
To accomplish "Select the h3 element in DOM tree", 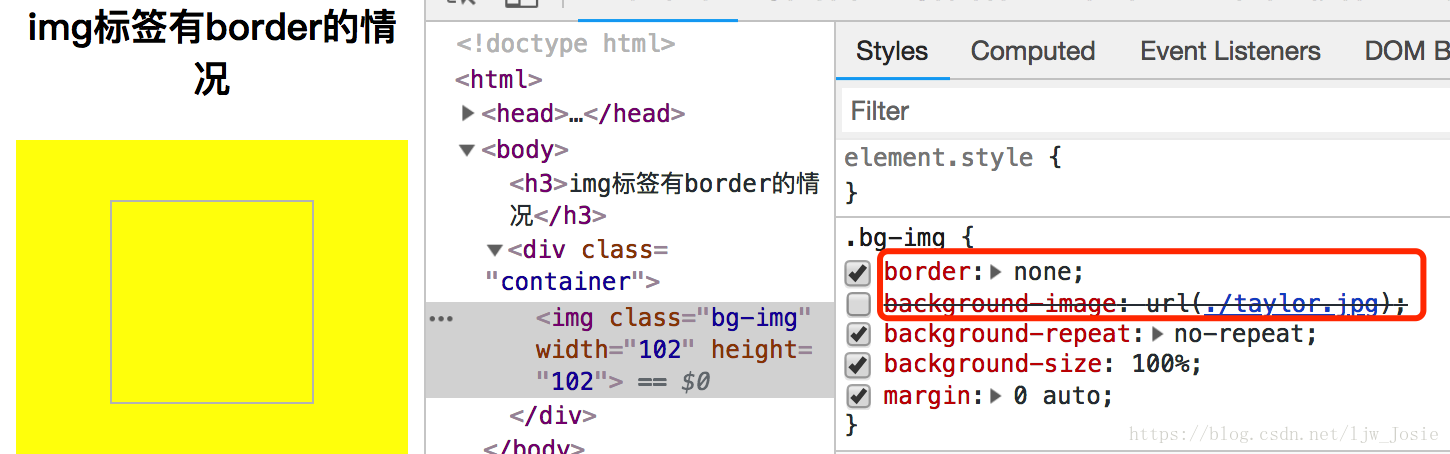I will (664, 199).
